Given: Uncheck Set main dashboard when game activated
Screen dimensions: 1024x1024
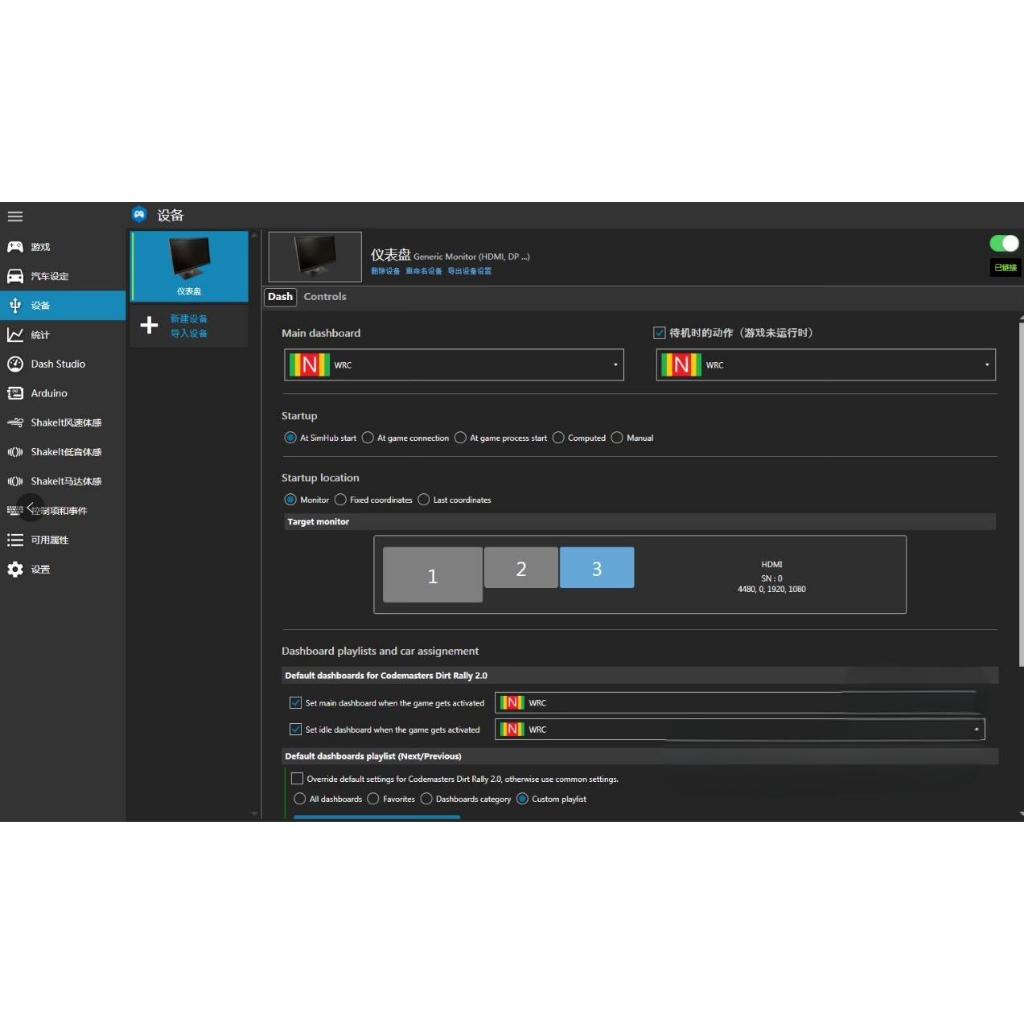Looking at the screenshot, I should coord(295,703).
